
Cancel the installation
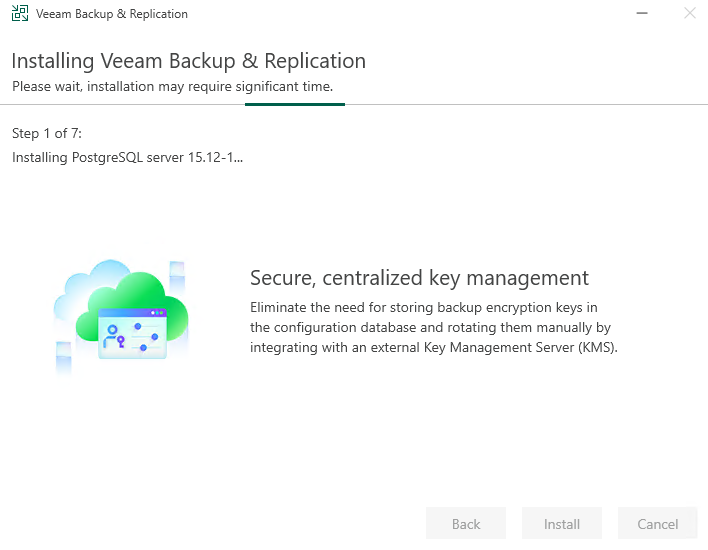658,524
